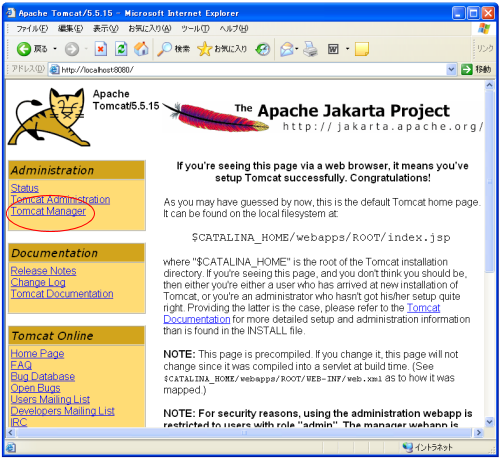Stop loading with the red X icon
Image resolution: width=500 pixels, height=459 pixels.
101,49
